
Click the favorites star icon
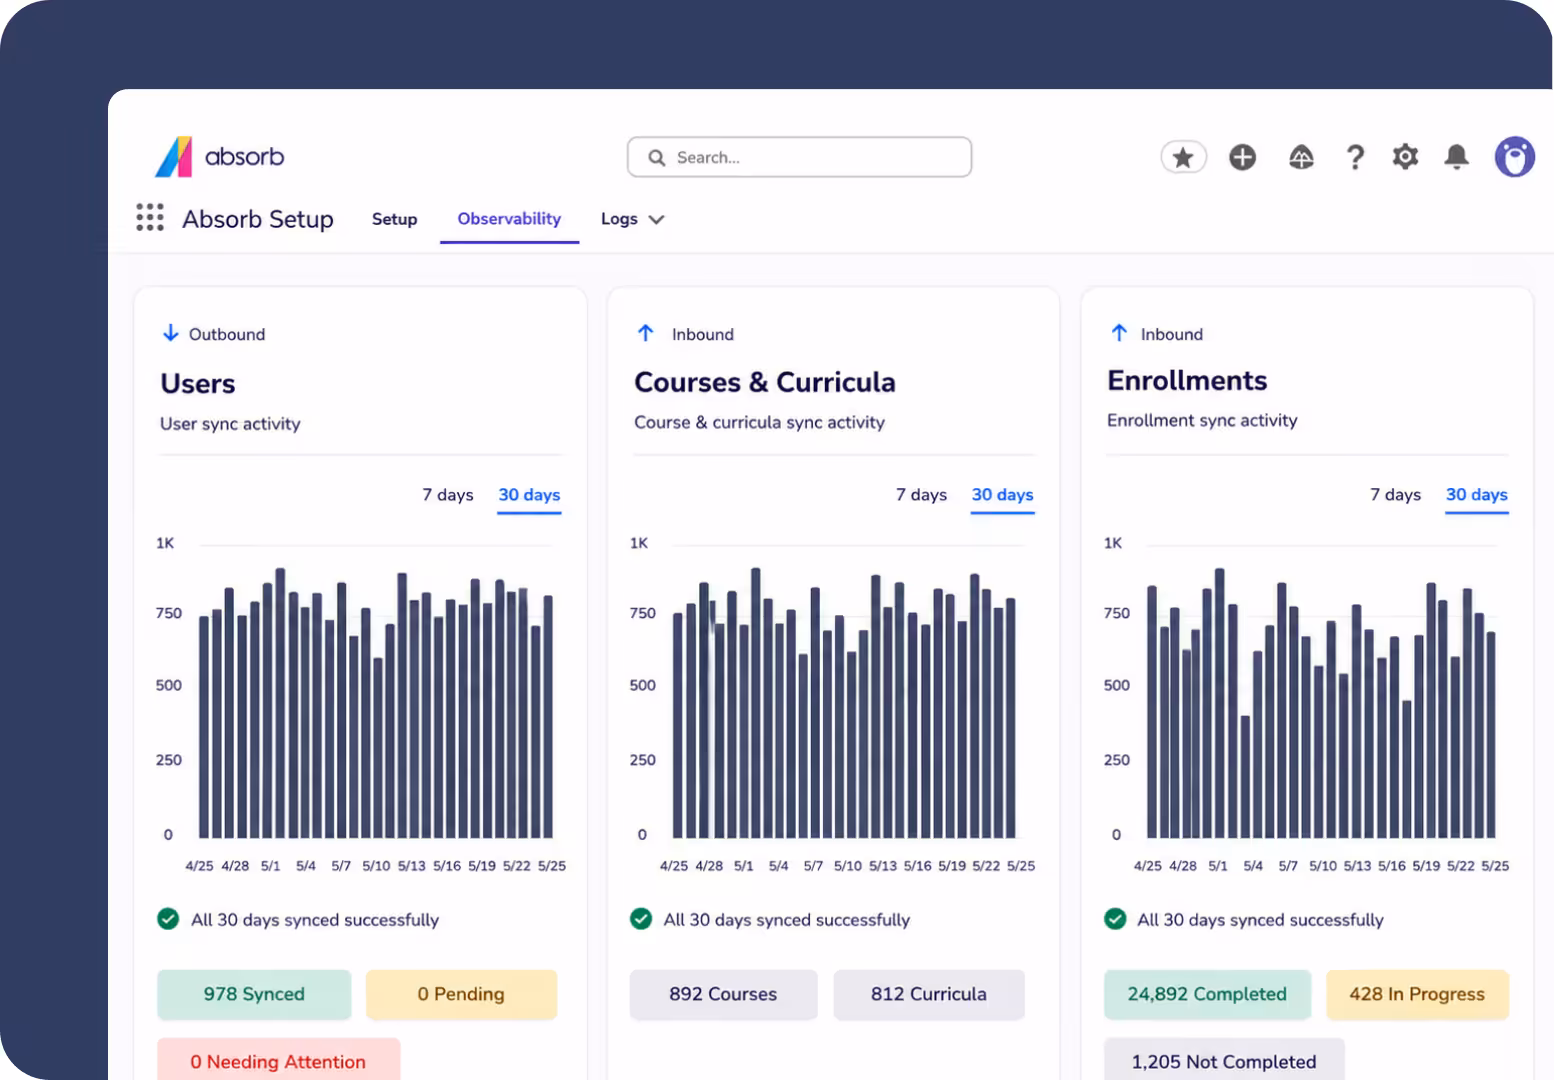(1183, 157)
